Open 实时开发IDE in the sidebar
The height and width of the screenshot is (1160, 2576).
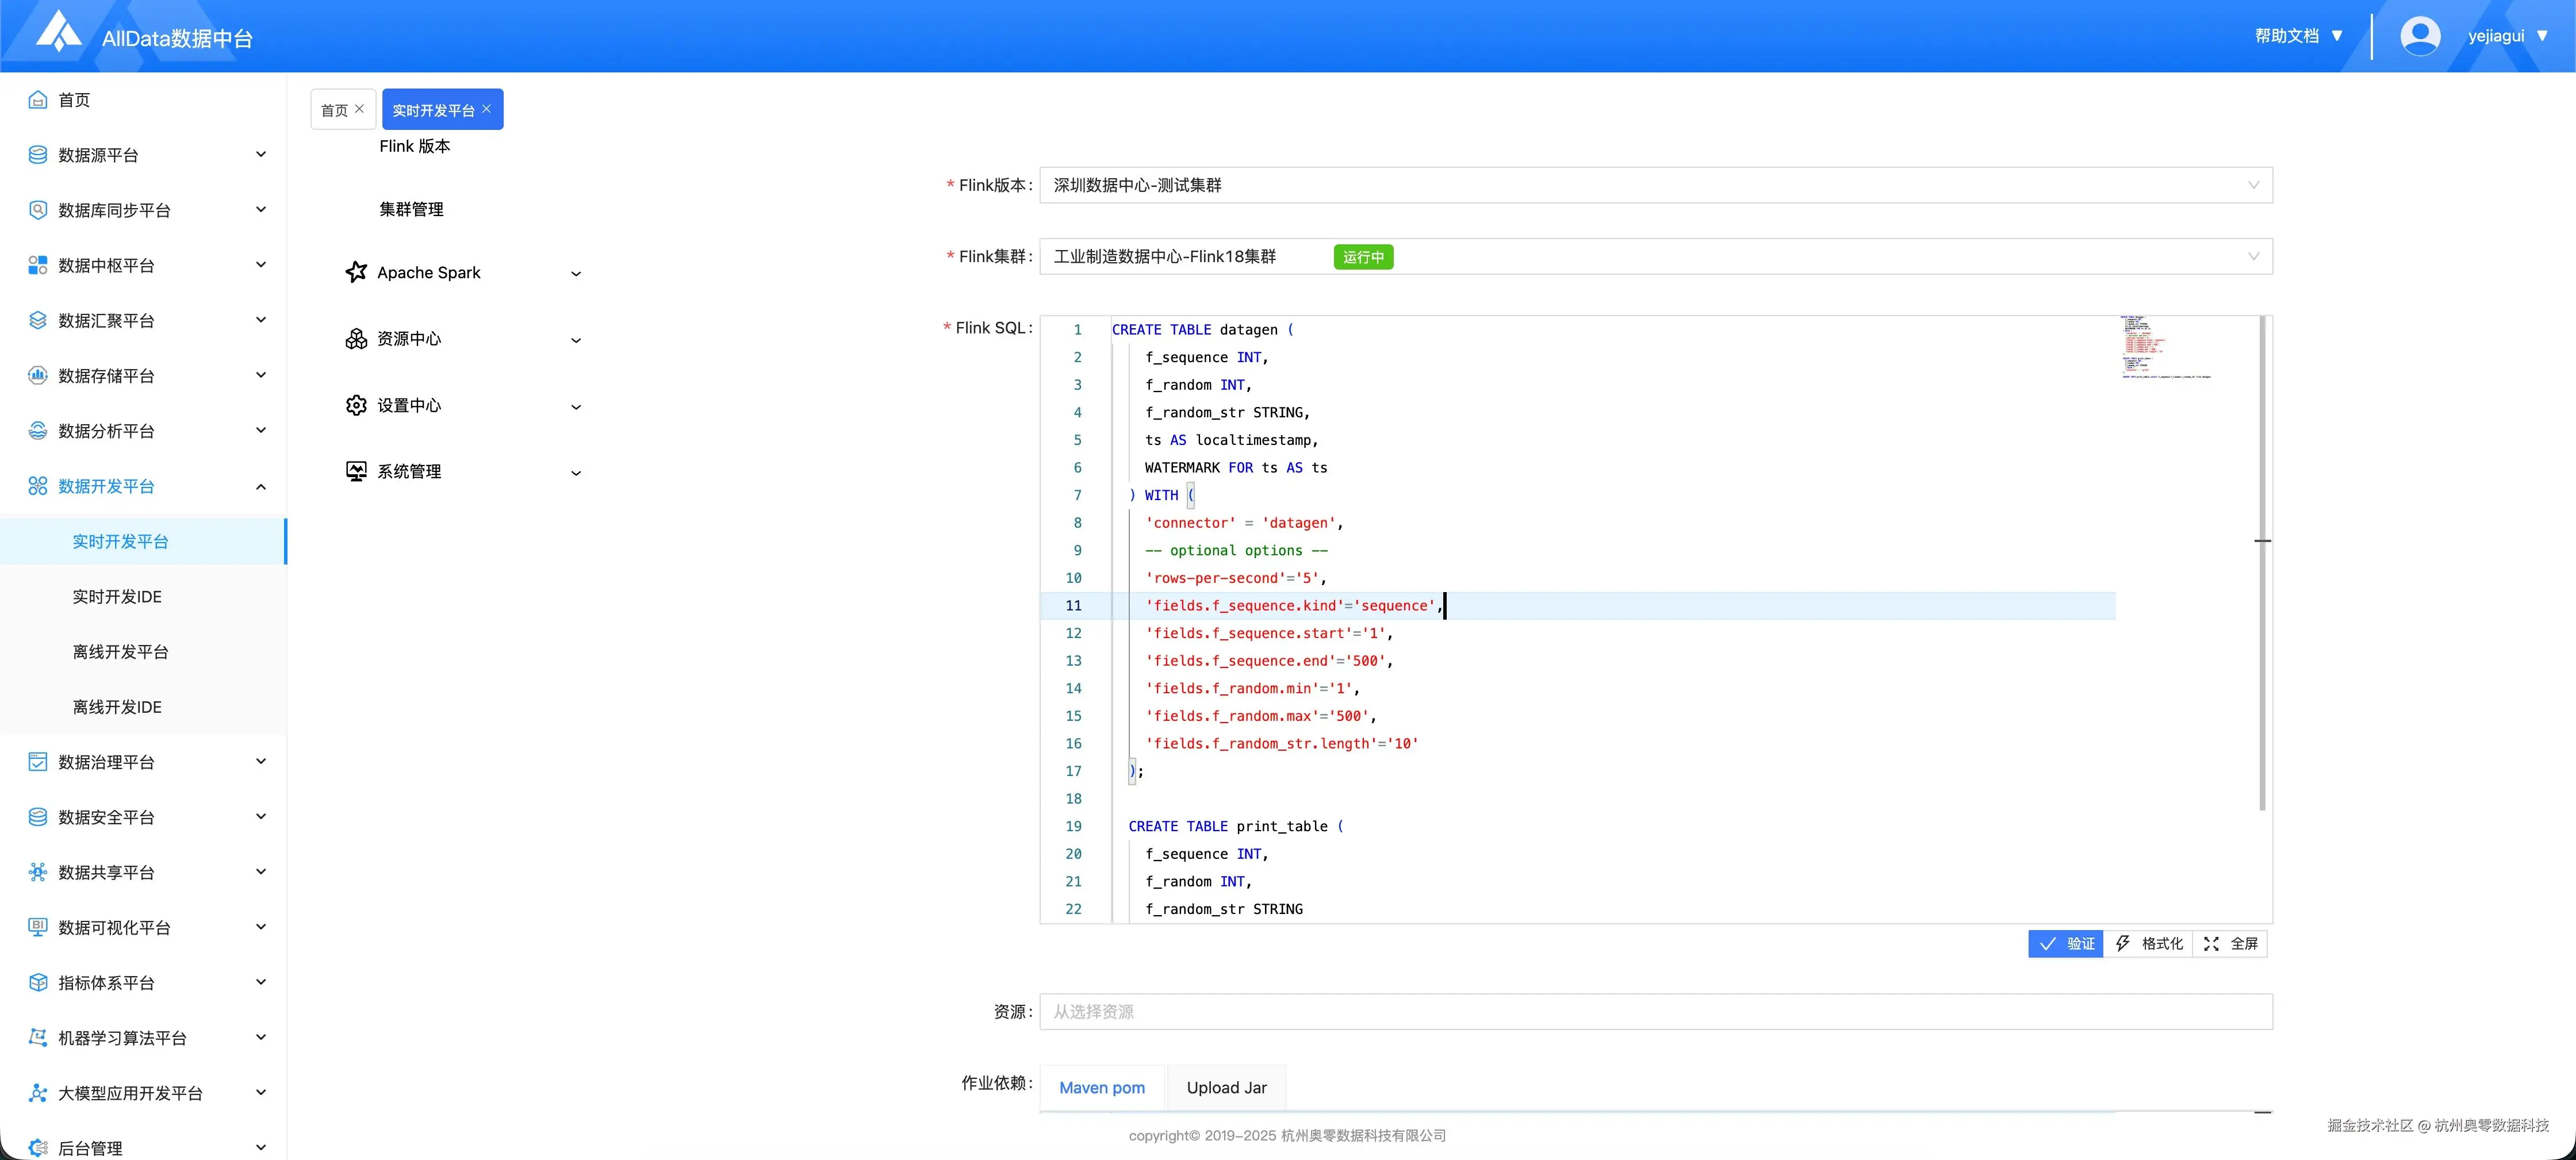coord(117,597)
